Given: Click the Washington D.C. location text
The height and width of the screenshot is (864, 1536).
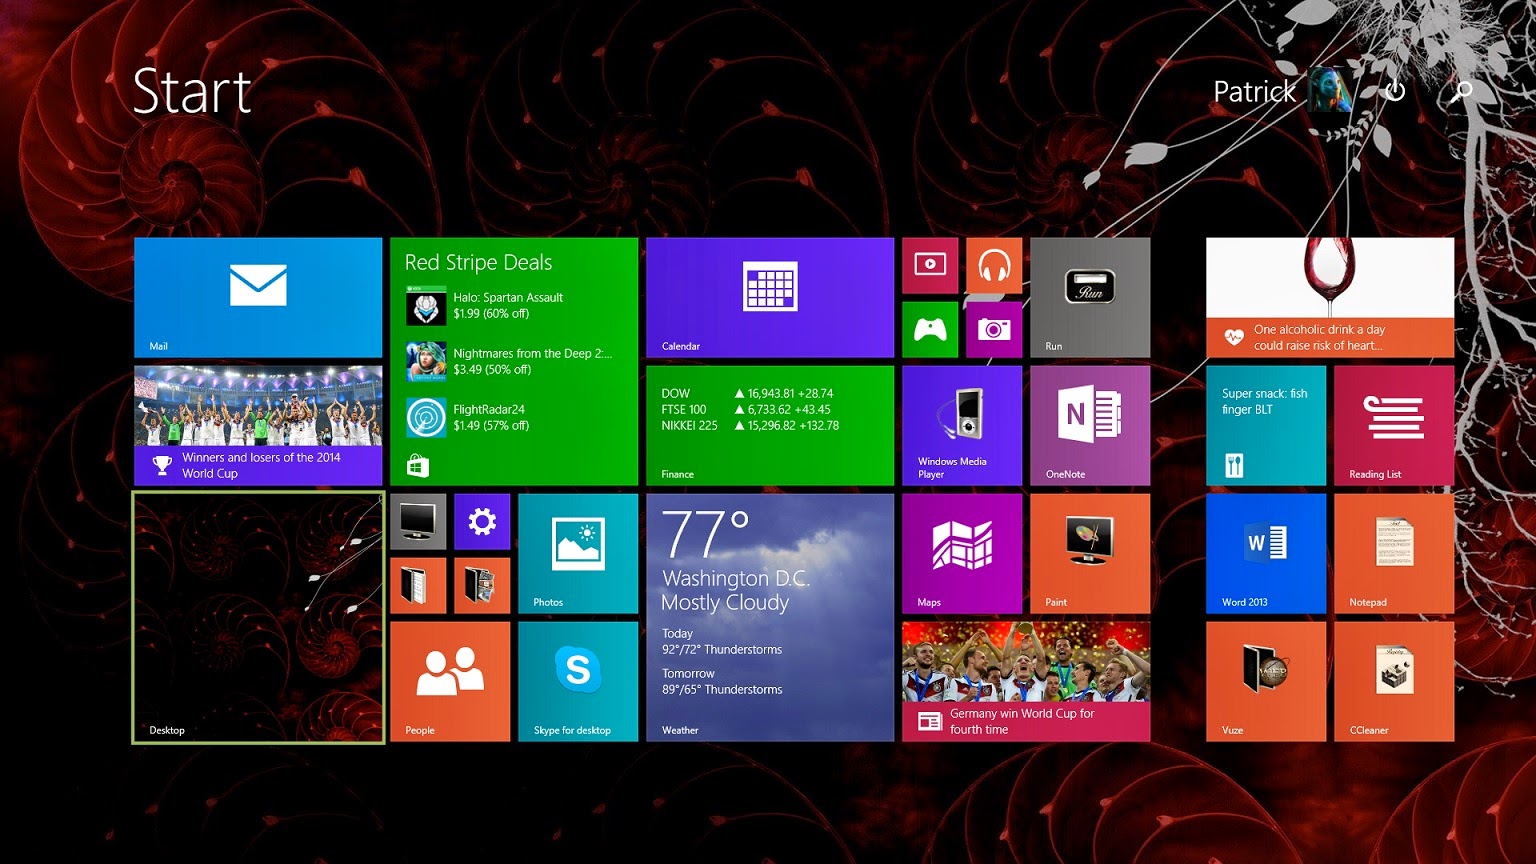Looking at the screenshot, I should coord(735,578).
